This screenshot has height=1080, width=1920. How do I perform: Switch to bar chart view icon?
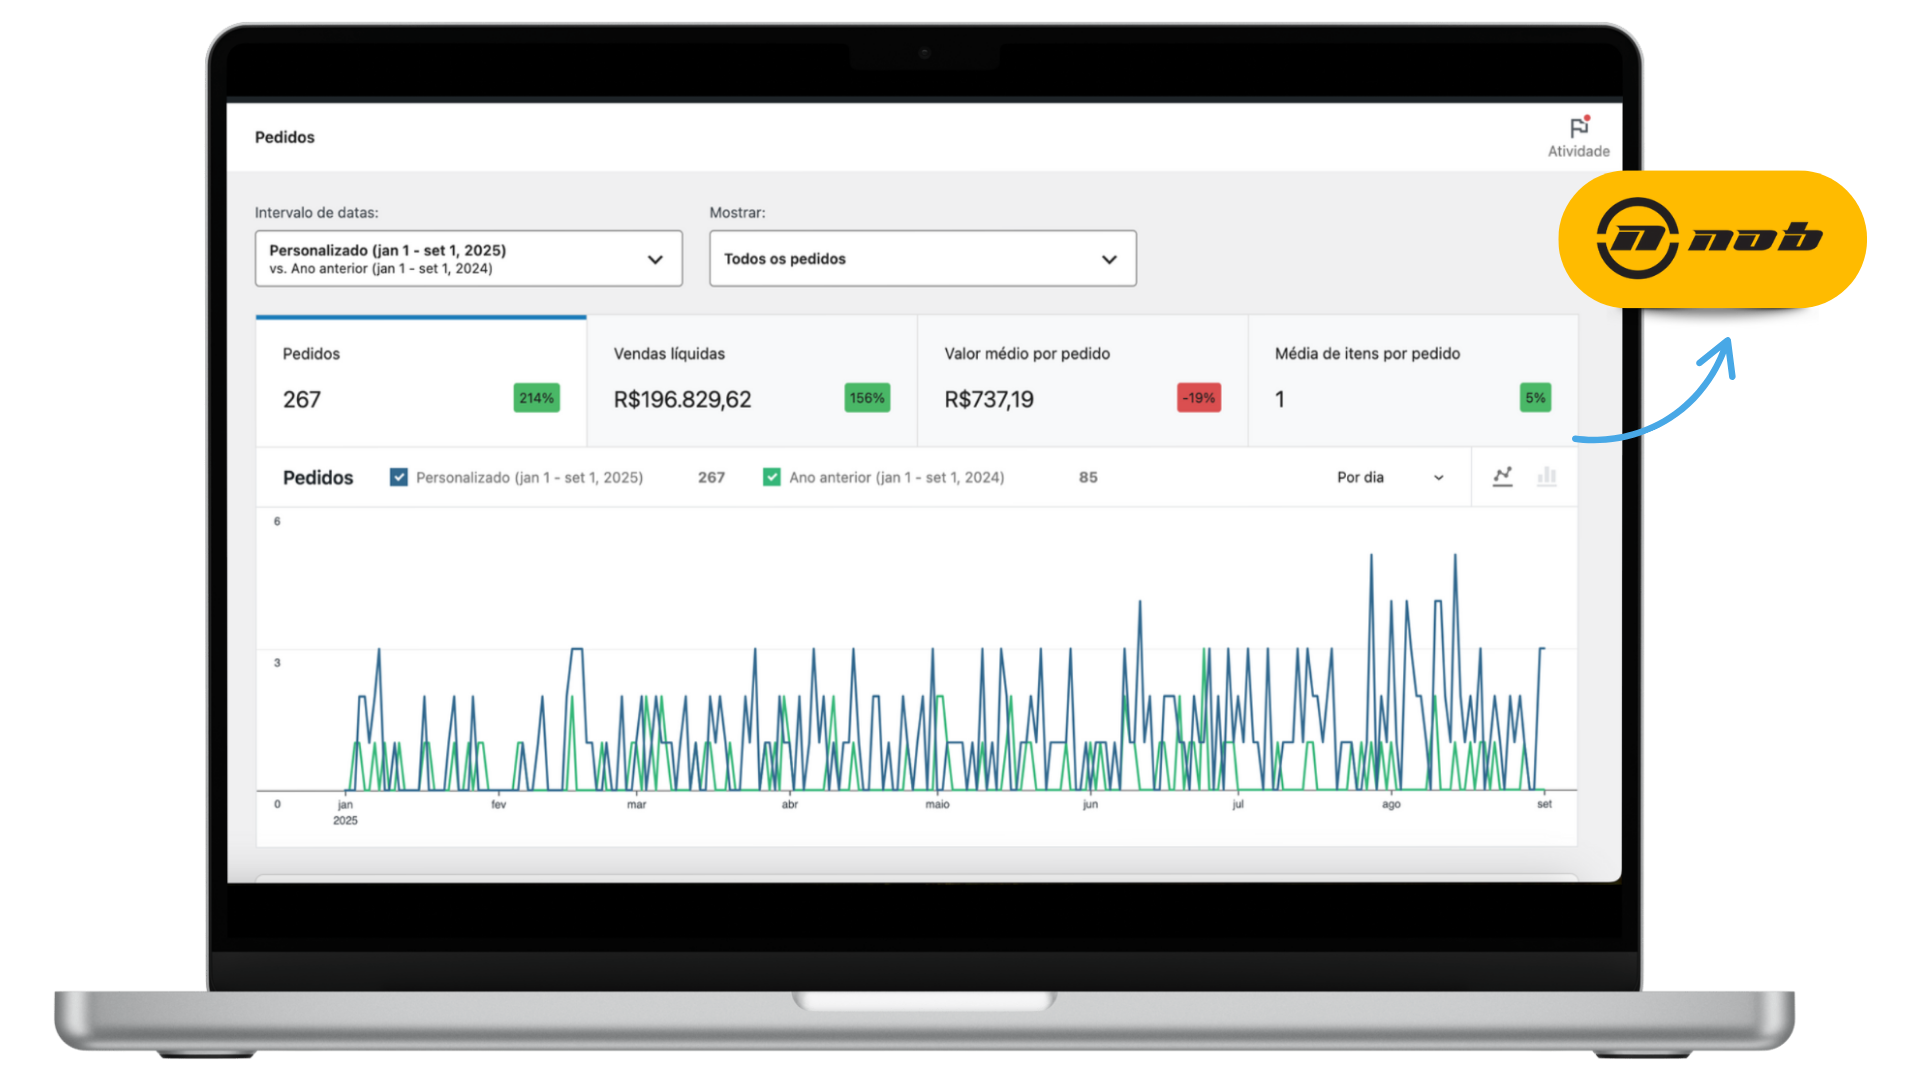click(1547, 477)
